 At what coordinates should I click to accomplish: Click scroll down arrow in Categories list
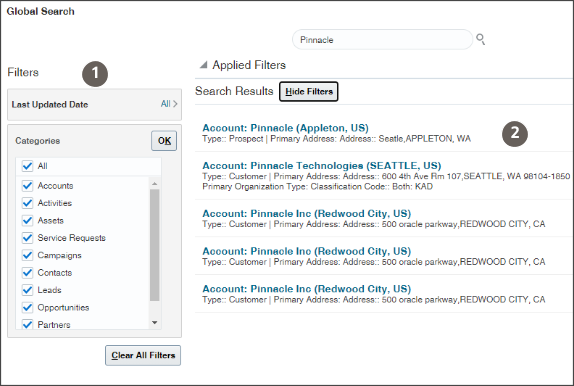click(x=154, y=323)
